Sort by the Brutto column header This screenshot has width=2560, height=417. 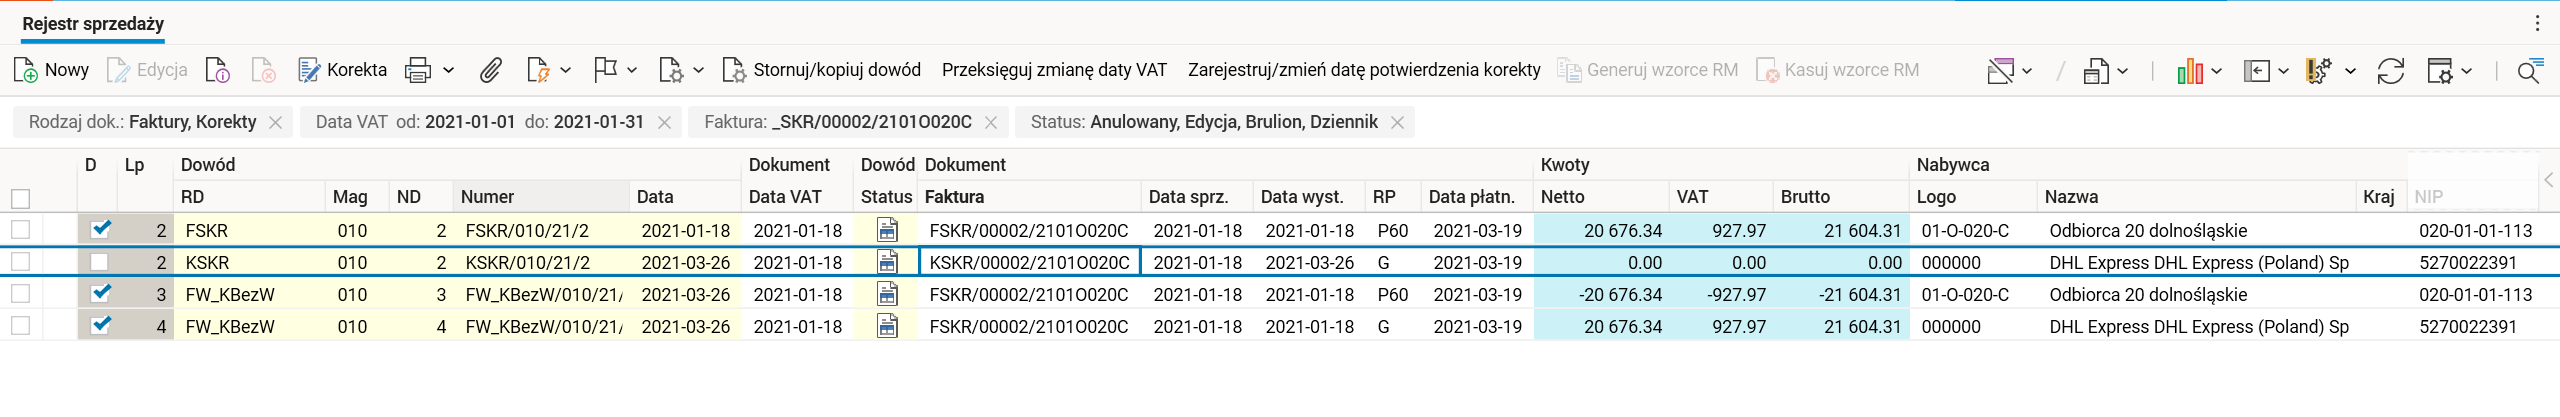(x=1805, y=197)
